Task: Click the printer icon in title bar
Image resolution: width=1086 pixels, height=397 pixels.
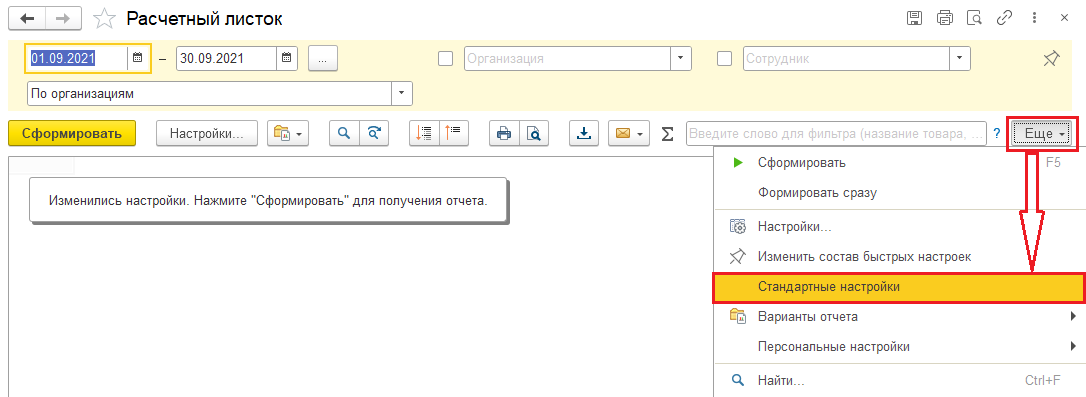Action: coord(945,19)
